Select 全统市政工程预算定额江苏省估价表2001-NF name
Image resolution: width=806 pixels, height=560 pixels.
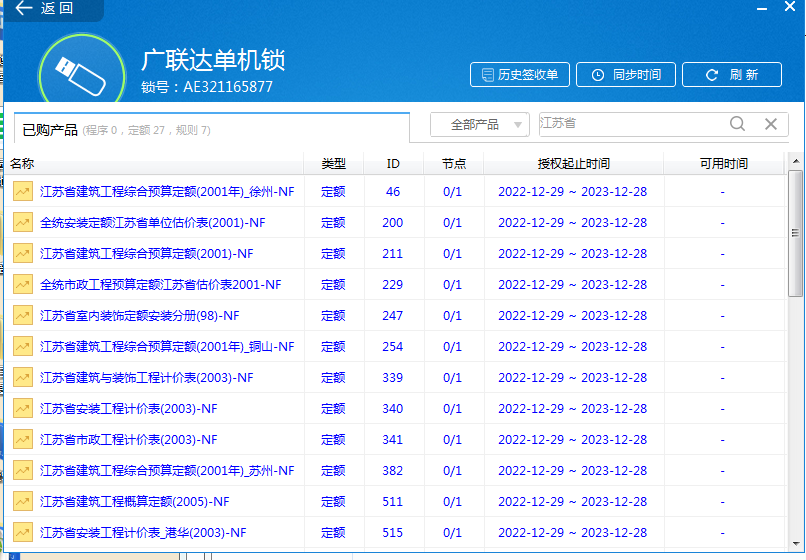coord(160,284)
